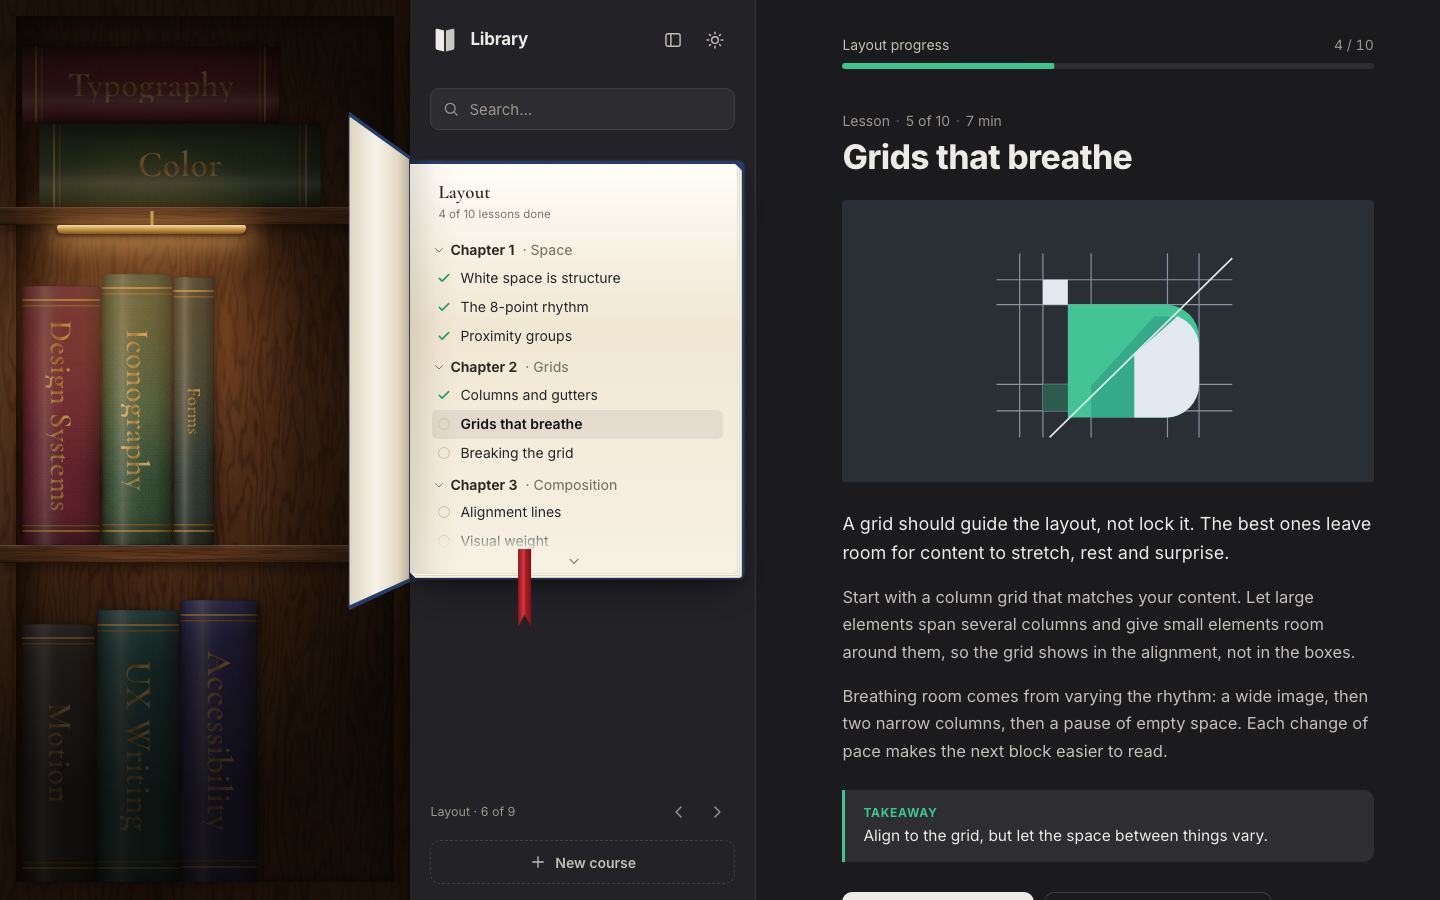Screen dimensions: 1440x900
Task: Mark Breaking the grid circle as done
Action: [x=444, y=453]
